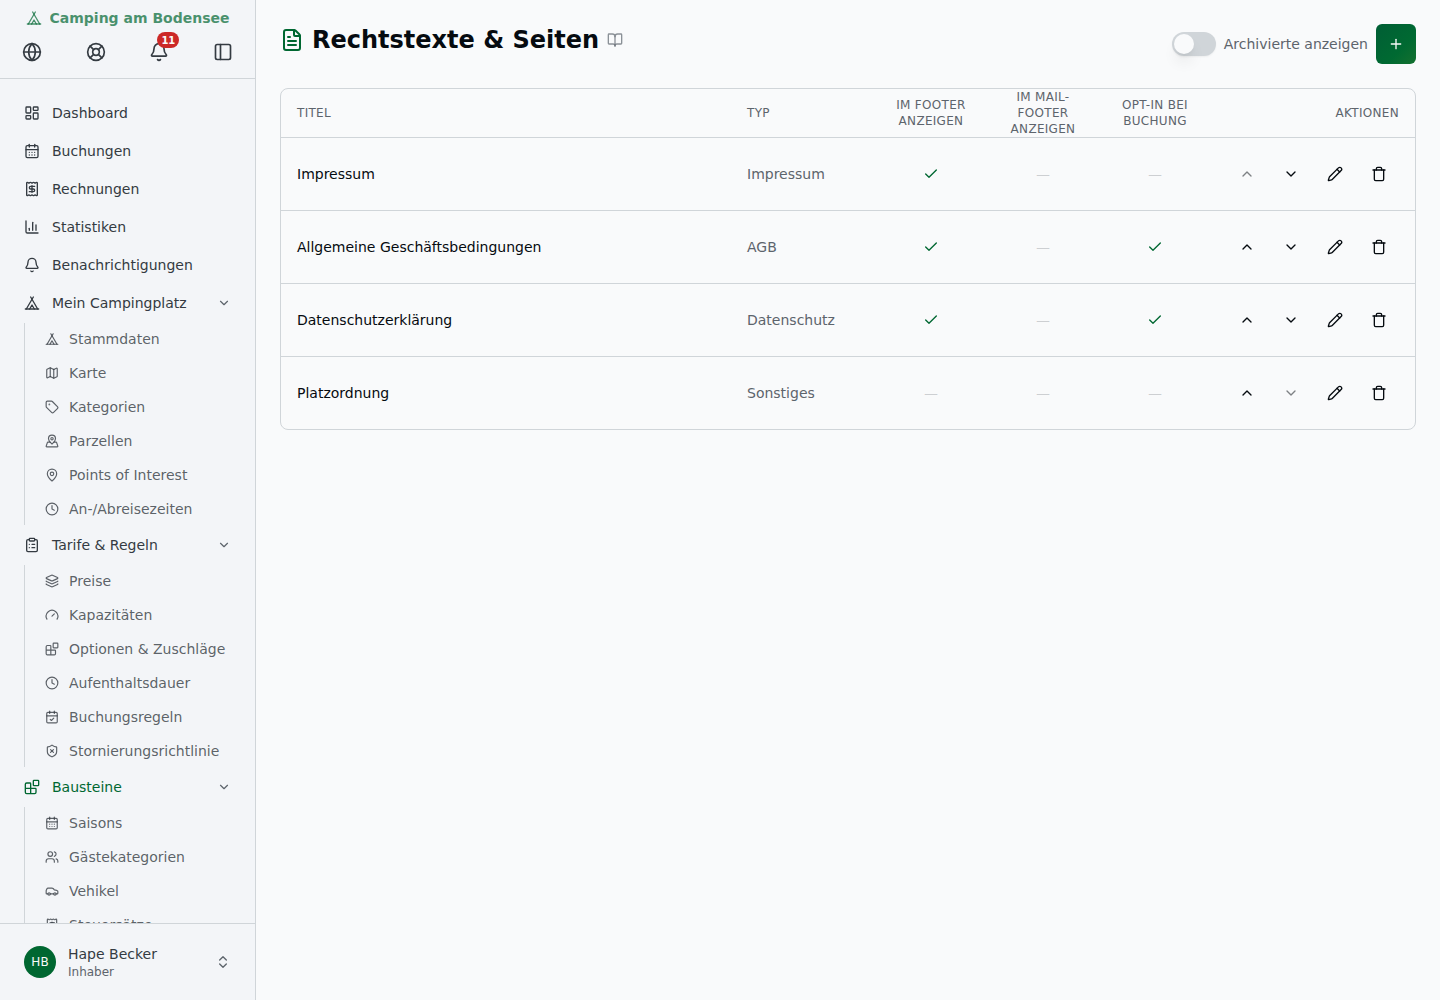
Task: Edit the Datenschutzerklärung entry
Action: coord(1335,320)
